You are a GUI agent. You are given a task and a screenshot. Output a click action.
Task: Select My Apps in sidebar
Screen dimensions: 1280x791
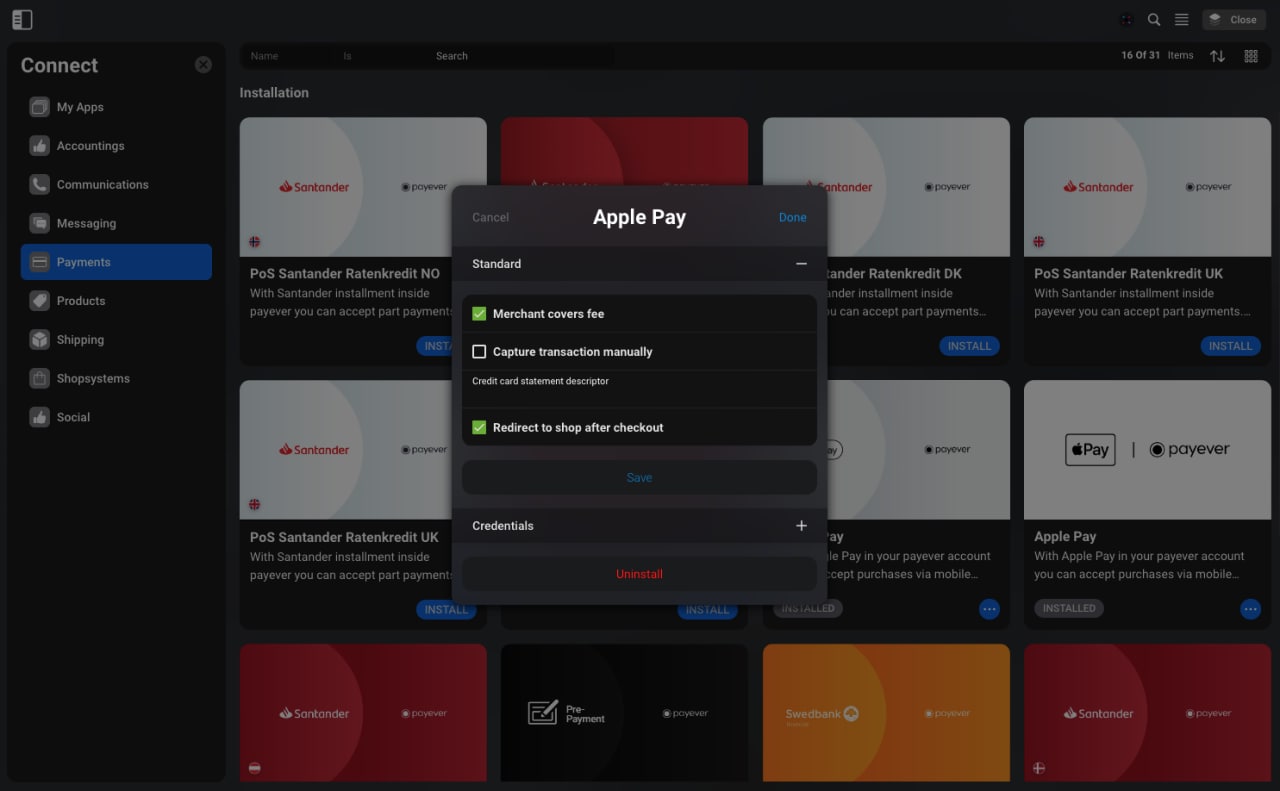[116, 107]
